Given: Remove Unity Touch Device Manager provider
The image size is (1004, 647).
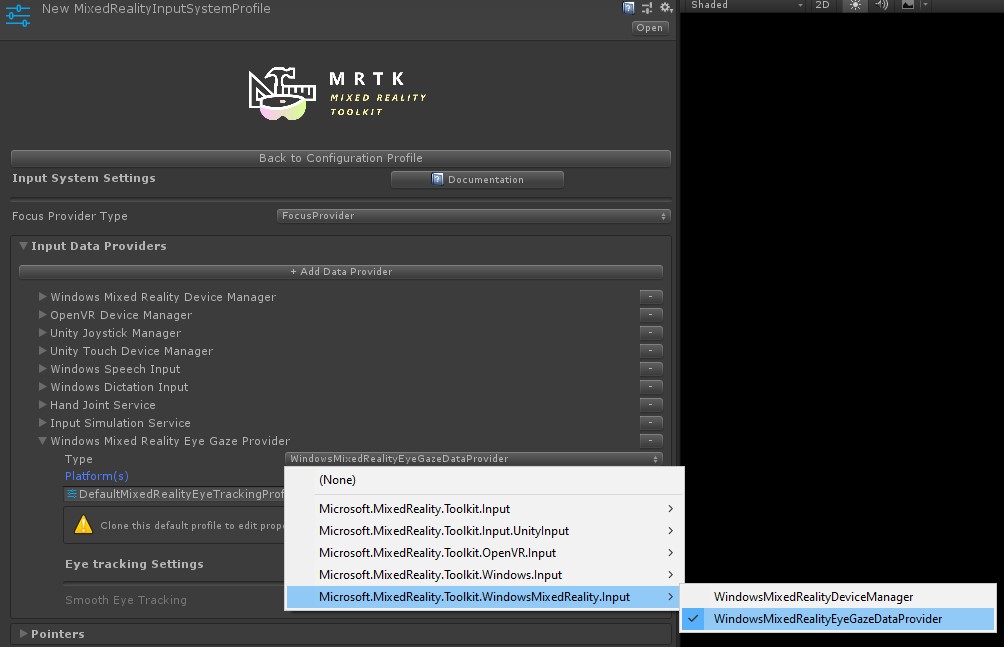Looking at the screenshot, I should tap(651, 350).
